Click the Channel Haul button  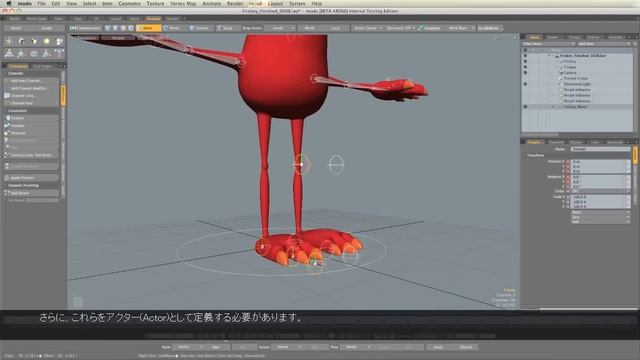point(31,103)
